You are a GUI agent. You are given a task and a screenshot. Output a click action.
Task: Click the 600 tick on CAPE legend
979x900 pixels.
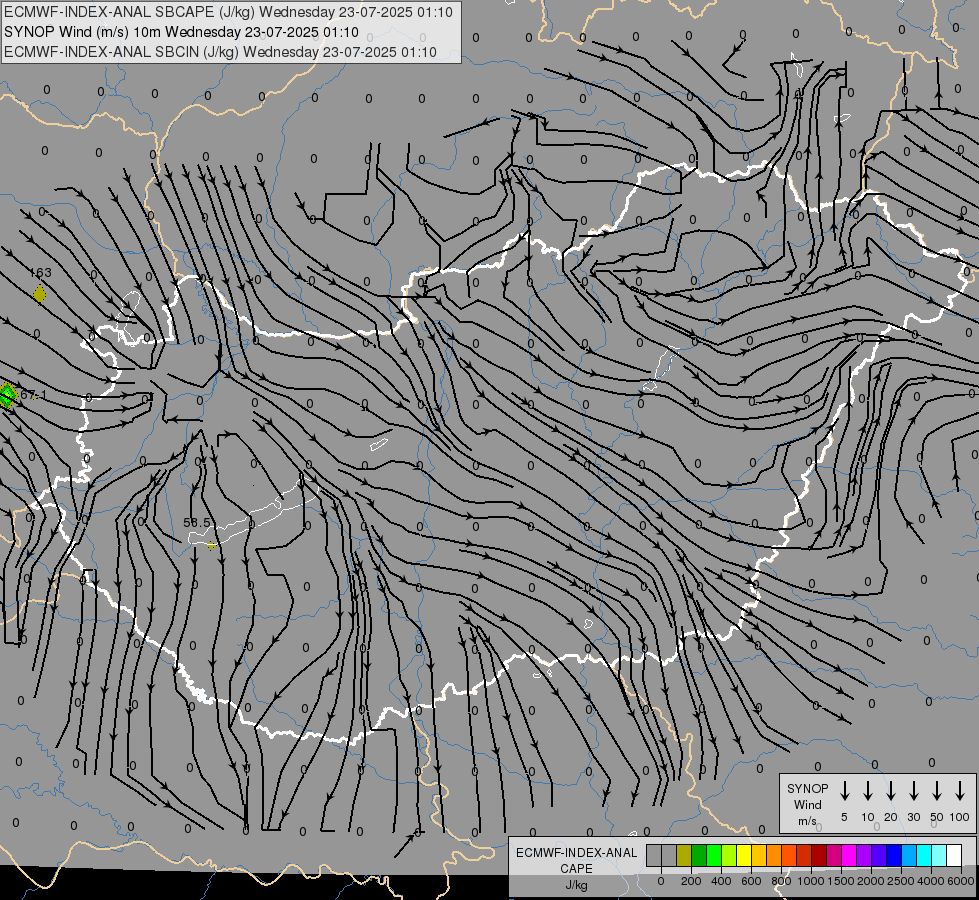[x=751, y=881]
